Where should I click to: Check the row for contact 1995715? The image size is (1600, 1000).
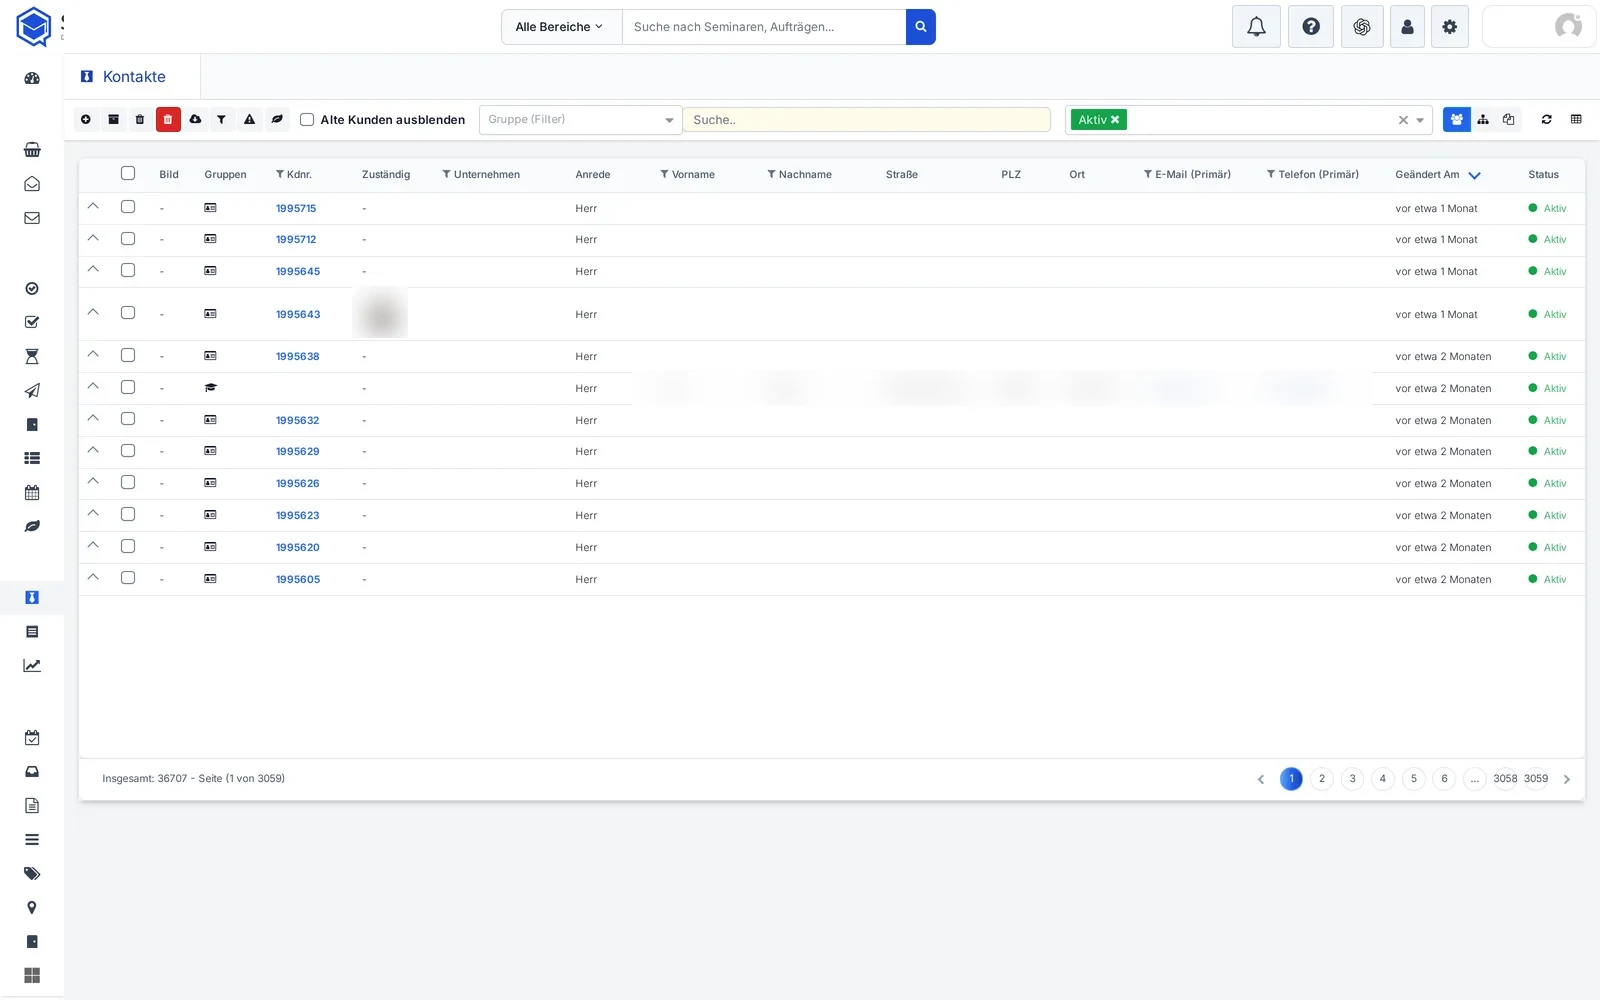(x=128, y=207)
